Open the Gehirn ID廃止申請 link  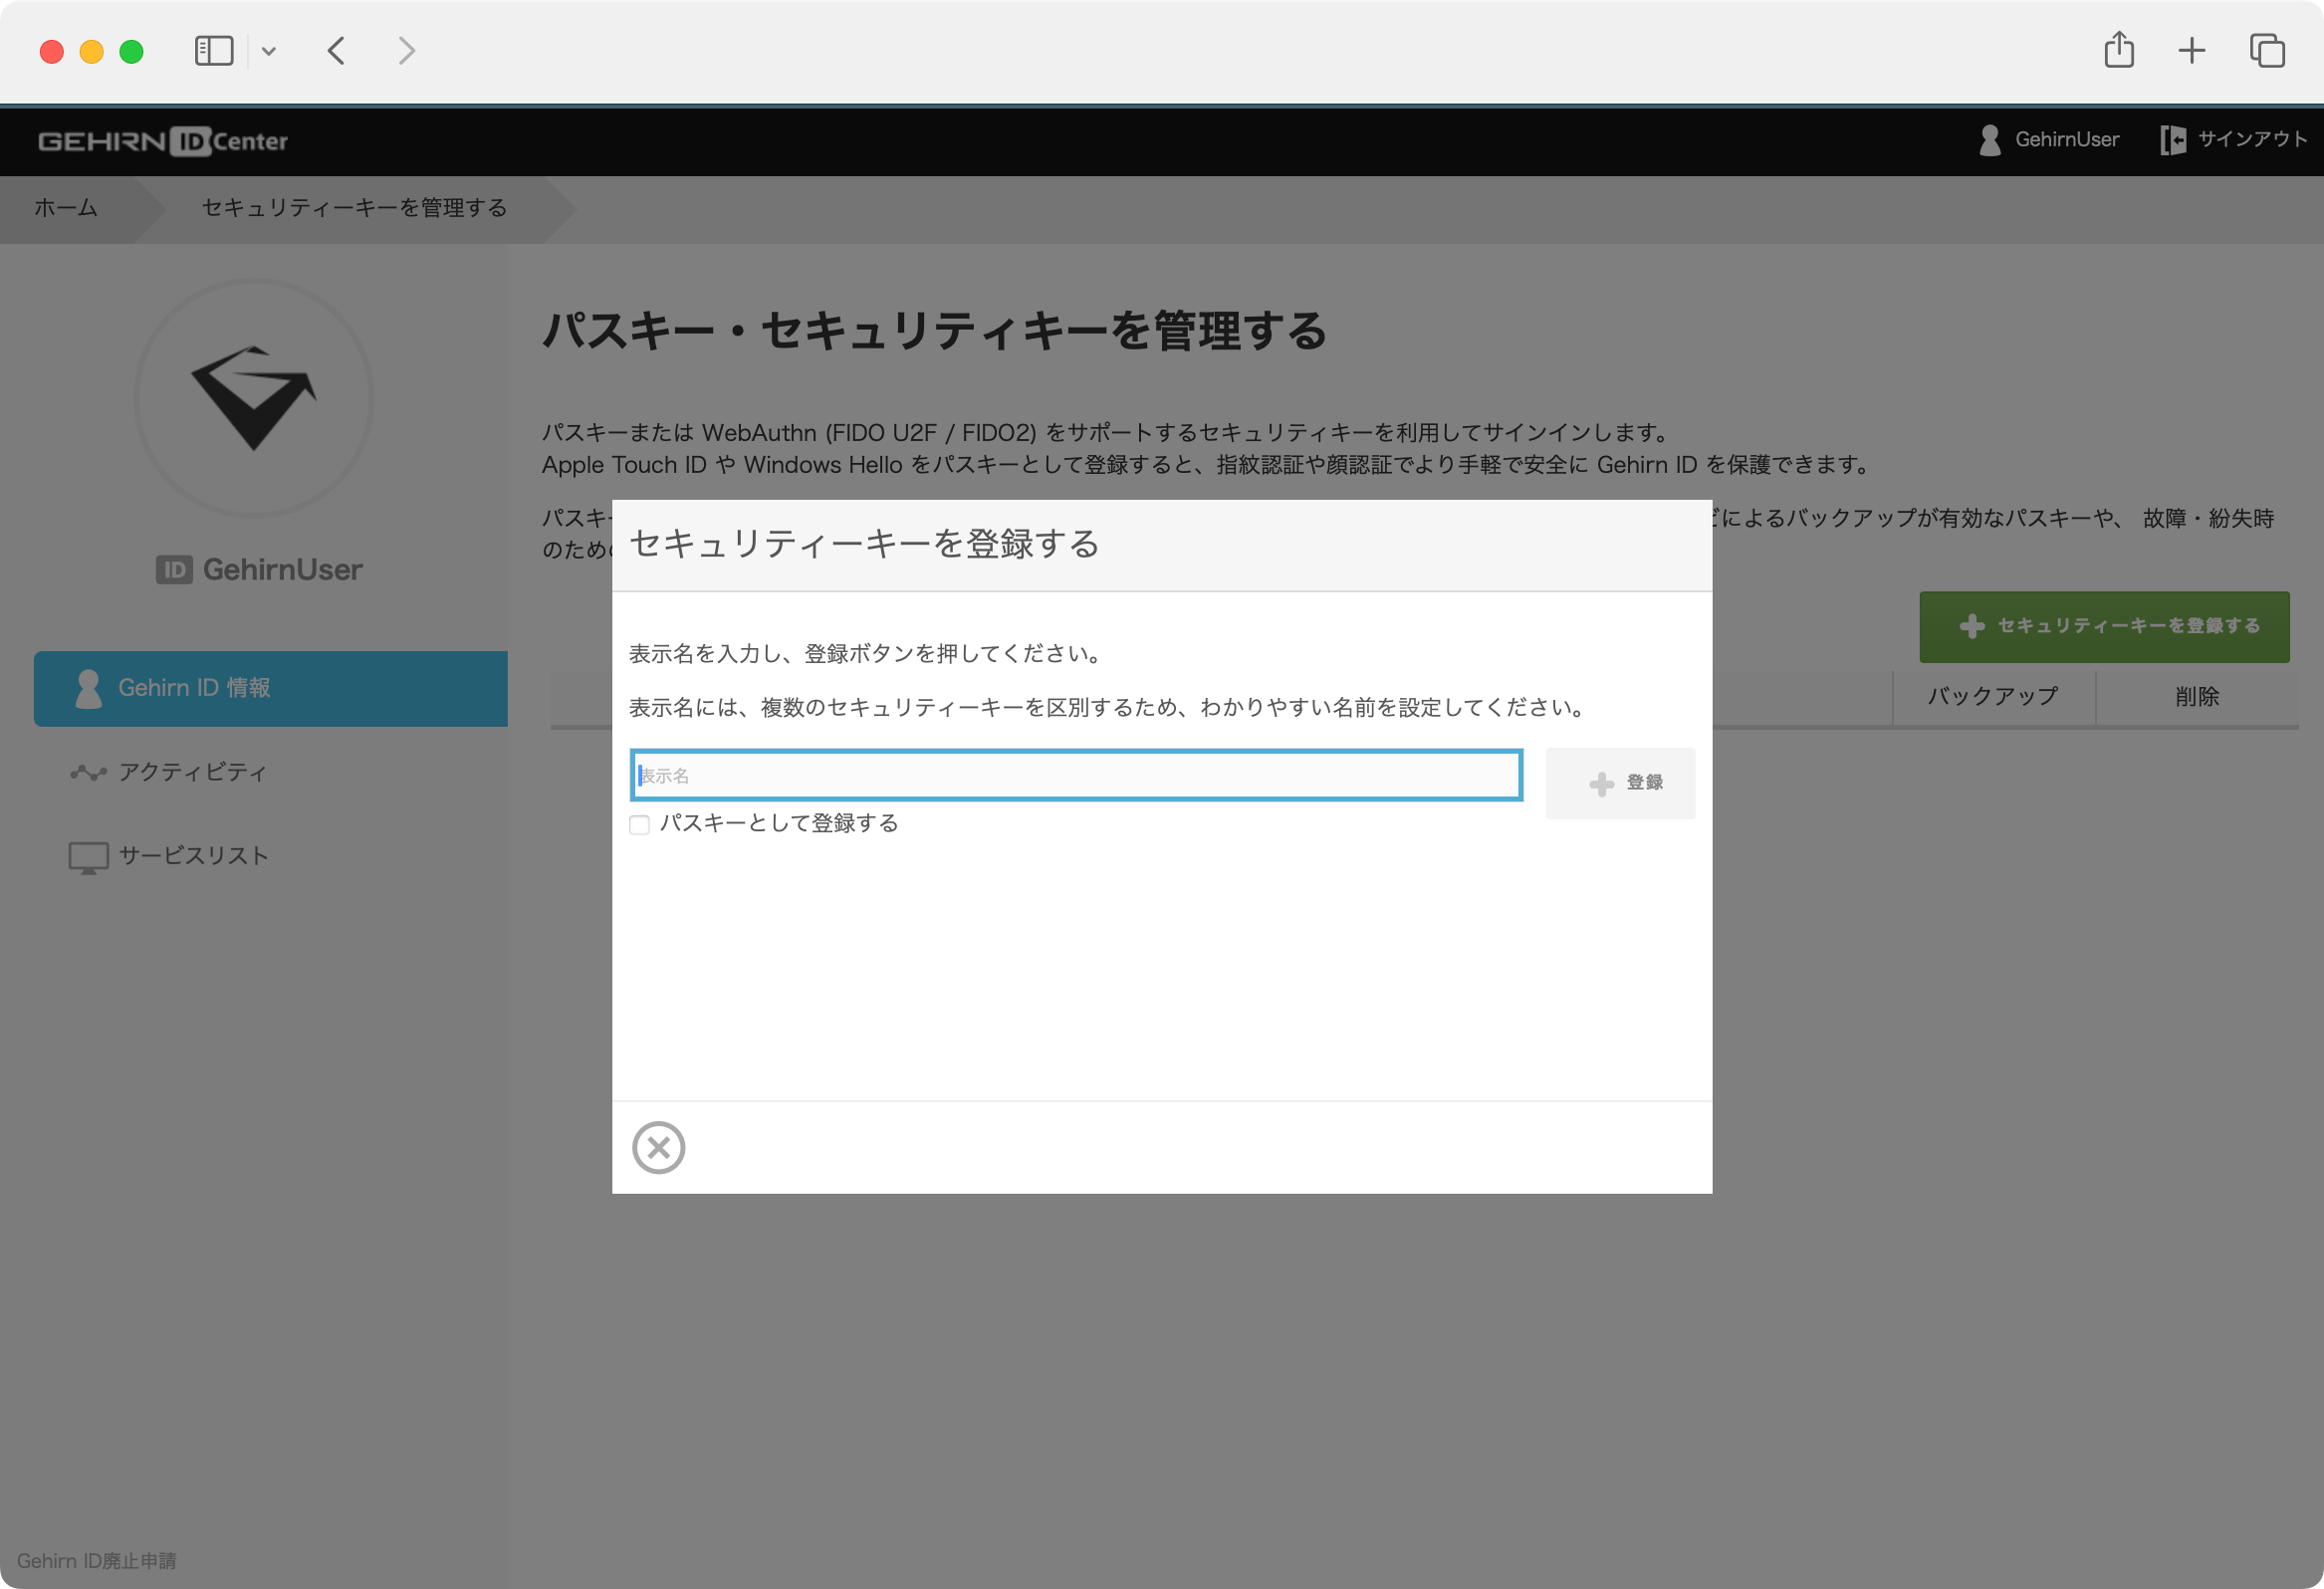click(98, 1560)
